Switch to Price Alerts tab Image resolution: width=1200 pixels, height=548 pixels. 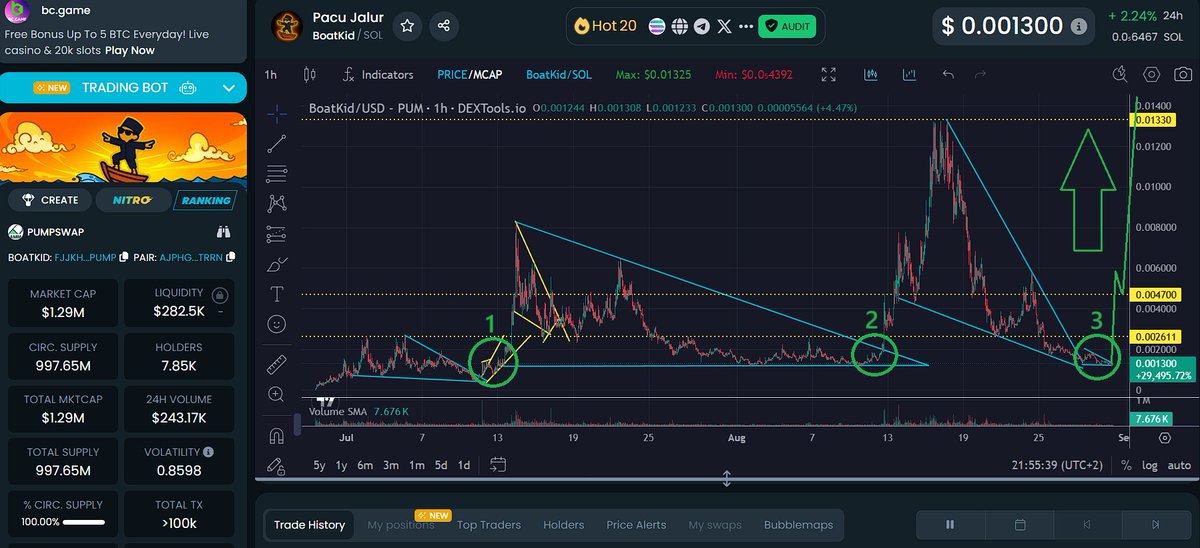(636, 525)
